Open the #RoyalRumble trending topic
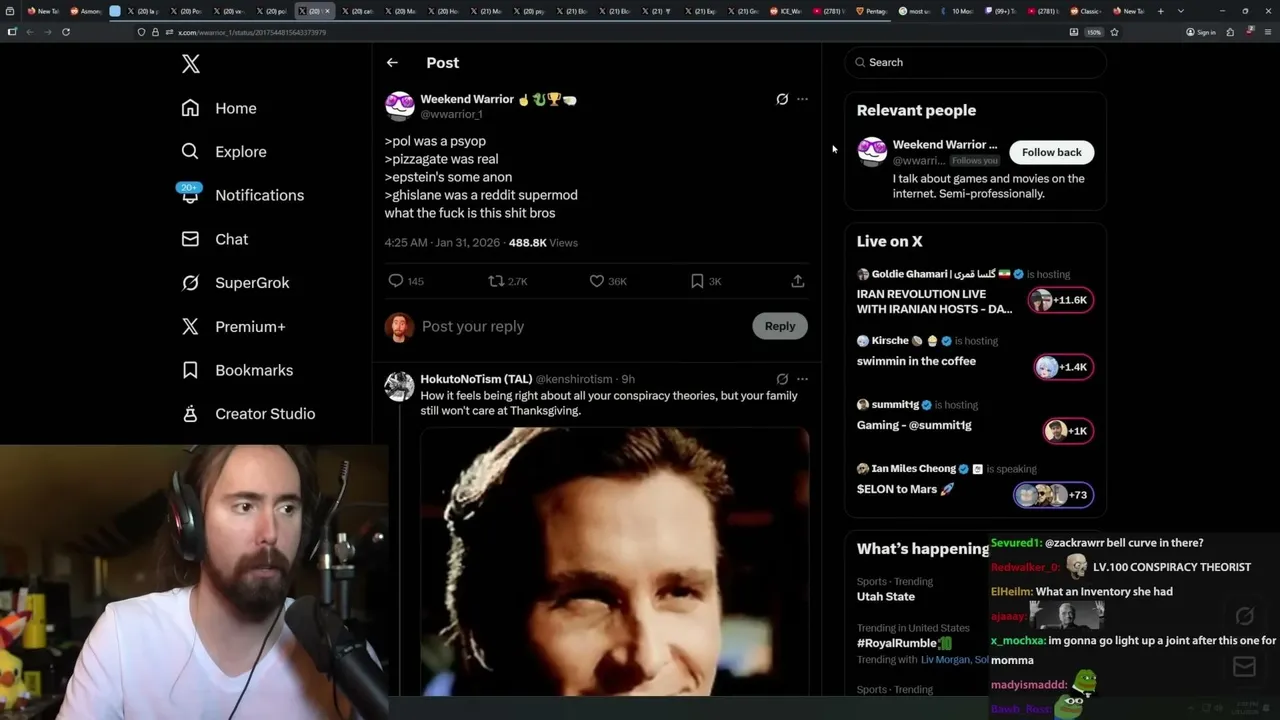 [x=905, y=643]
